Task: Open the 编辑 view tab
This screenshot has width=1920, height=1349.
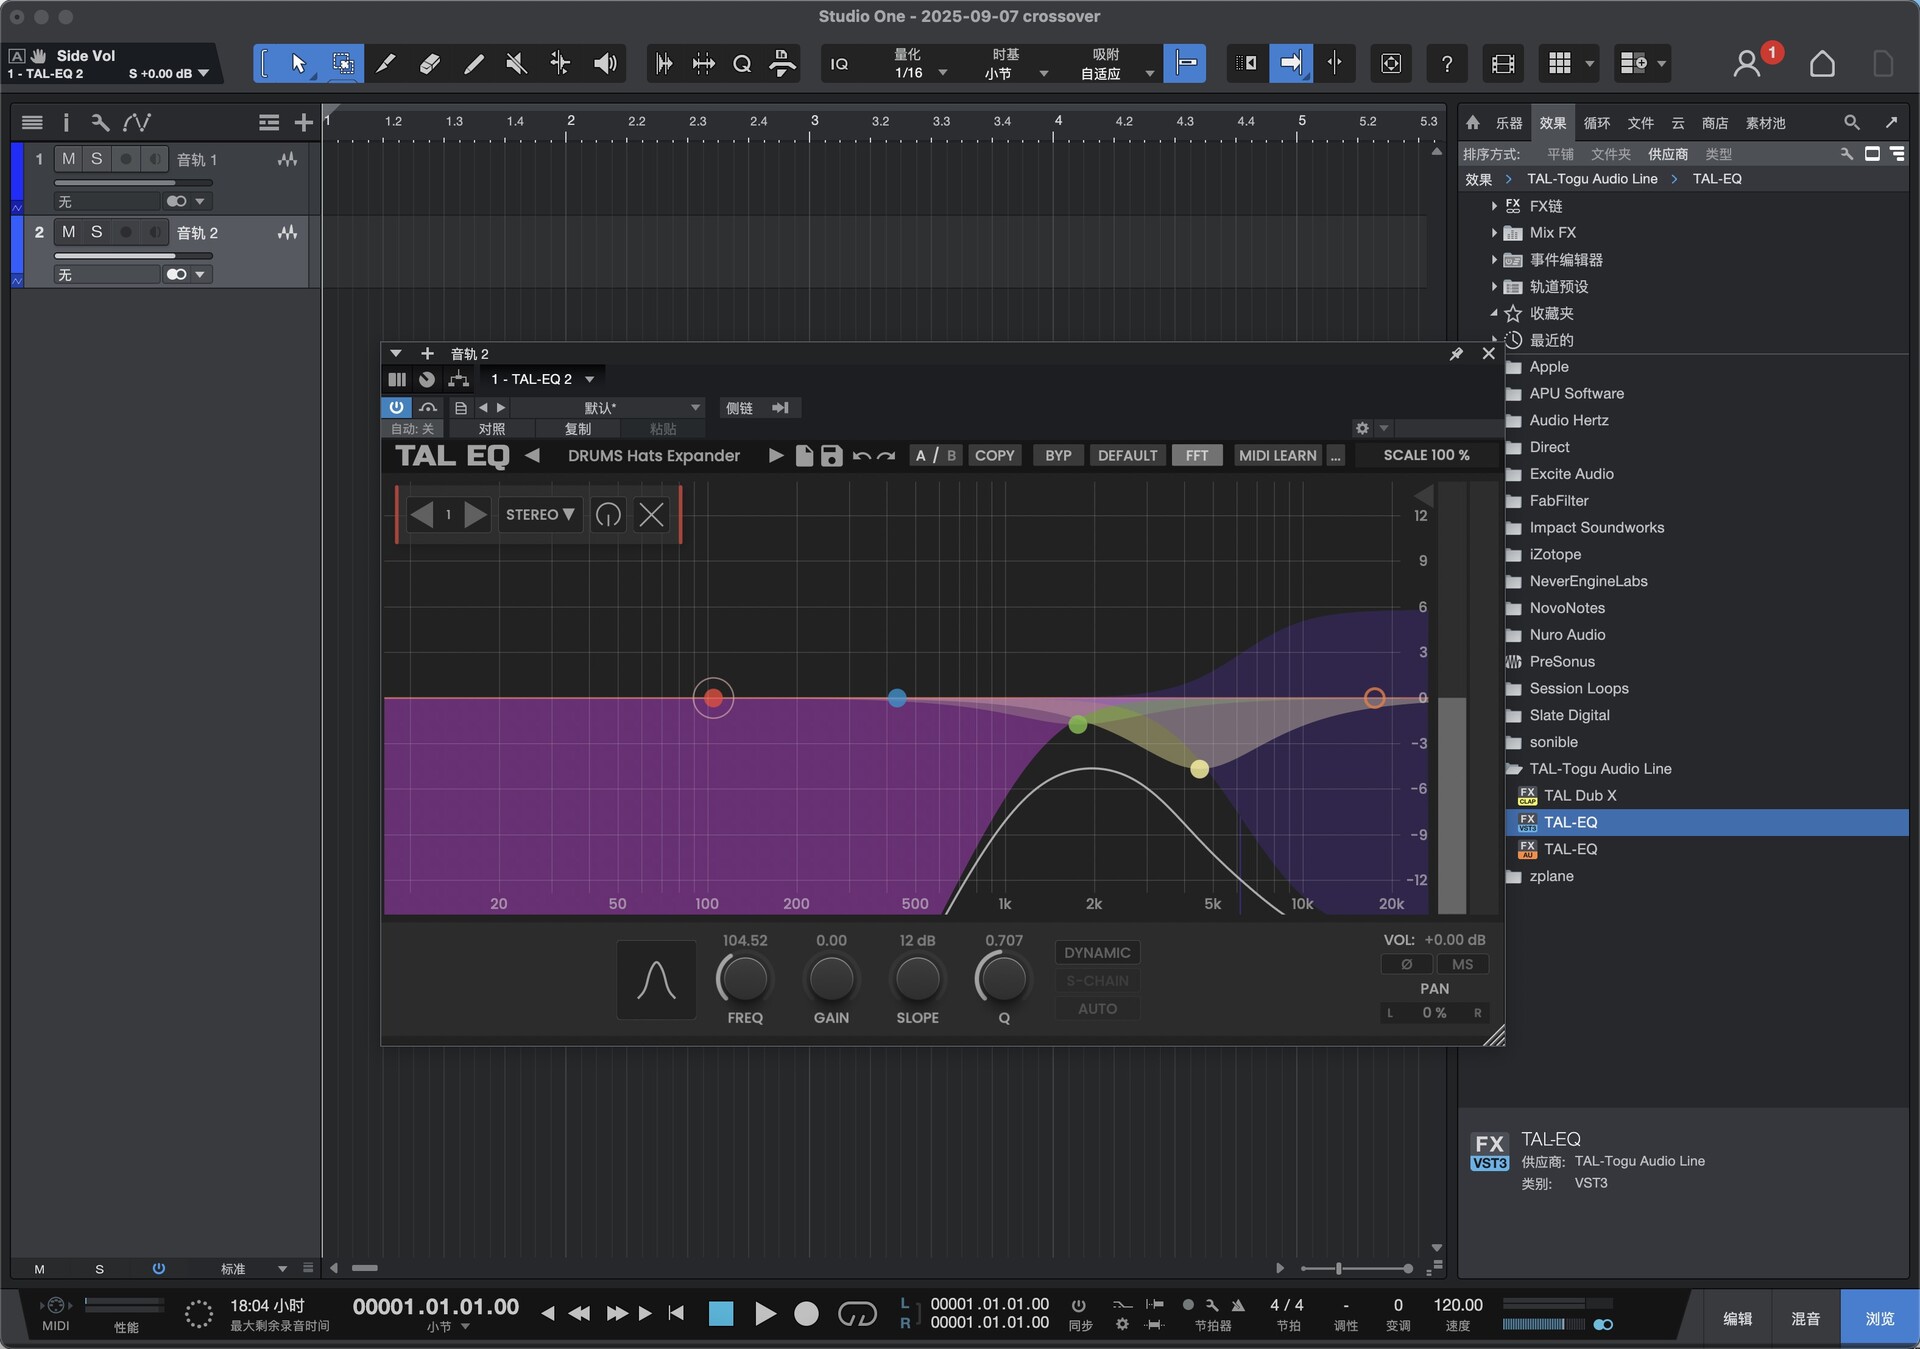Action: coord(1737,1319)
